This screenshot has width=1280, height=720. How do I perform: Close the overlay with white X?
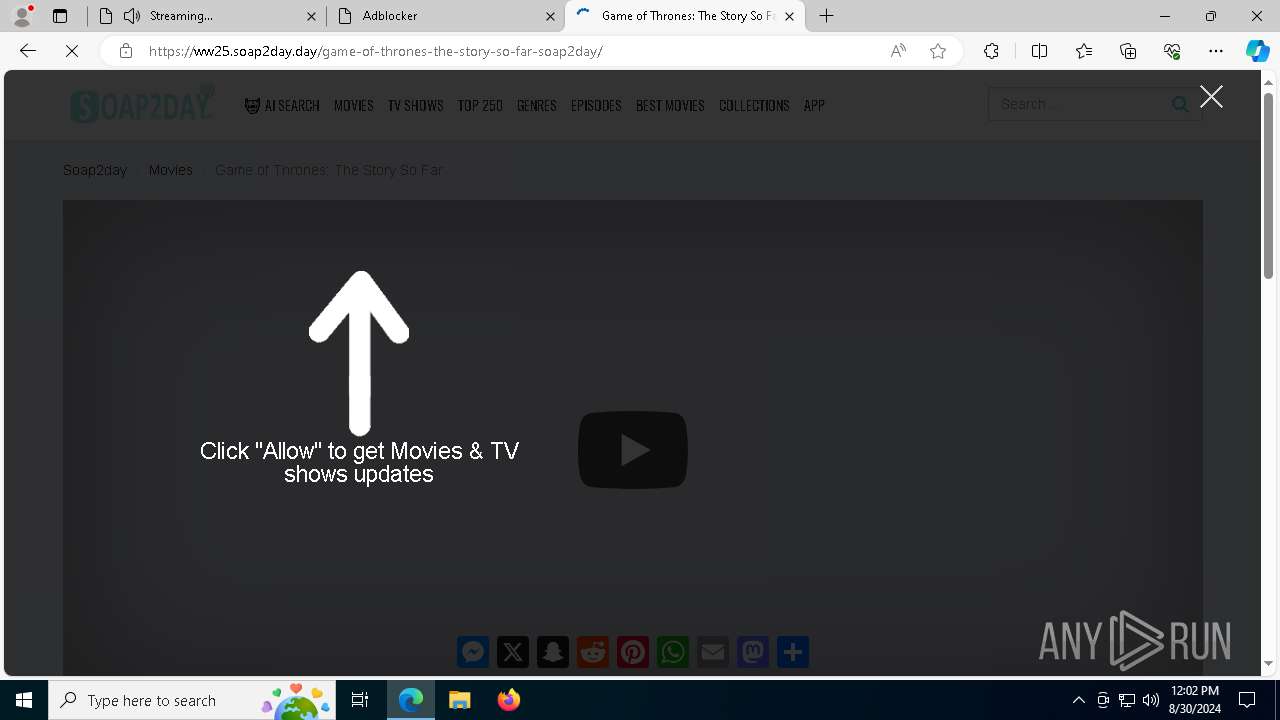pyautogui.click(x=1211, y=96)
